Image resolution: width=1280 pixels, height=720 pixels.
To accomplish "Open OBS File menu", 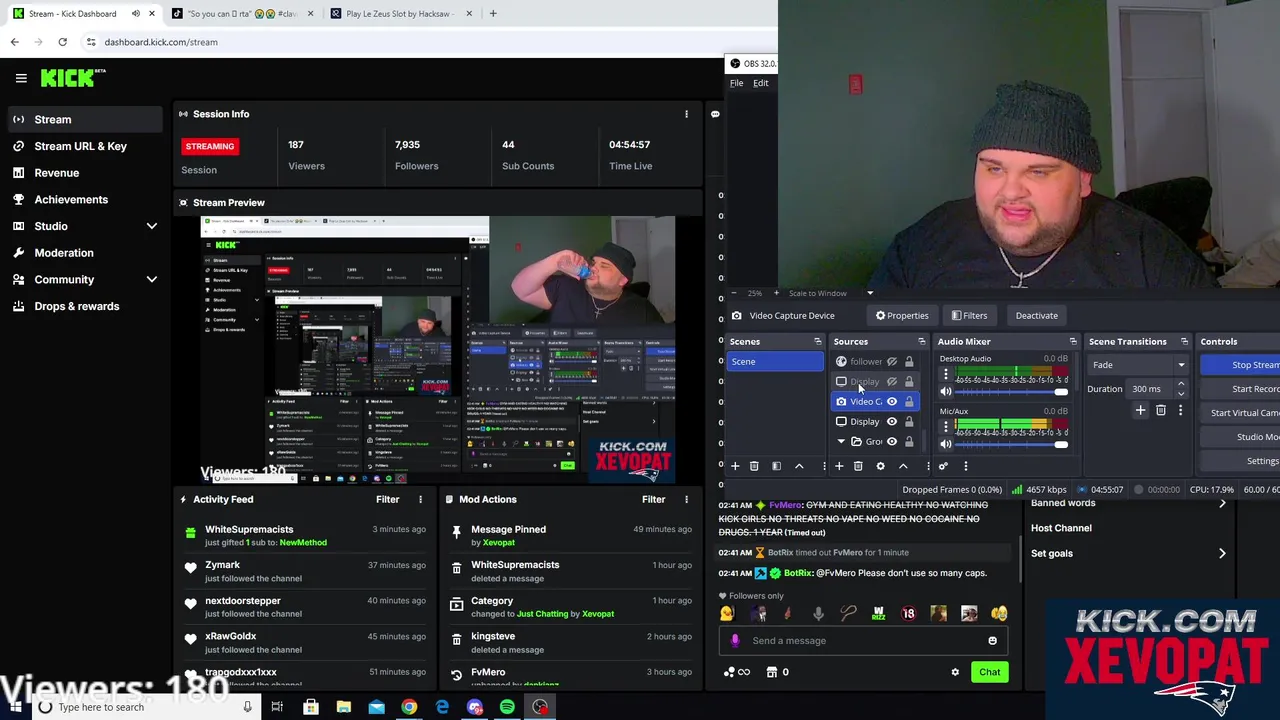I will point(736,83).
